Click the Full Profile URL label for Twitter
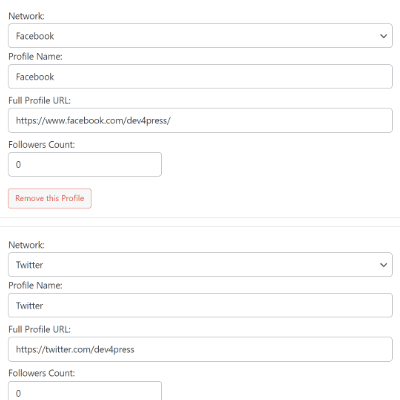400x400 pixels. pyautogui.click(x=39, y=329)
